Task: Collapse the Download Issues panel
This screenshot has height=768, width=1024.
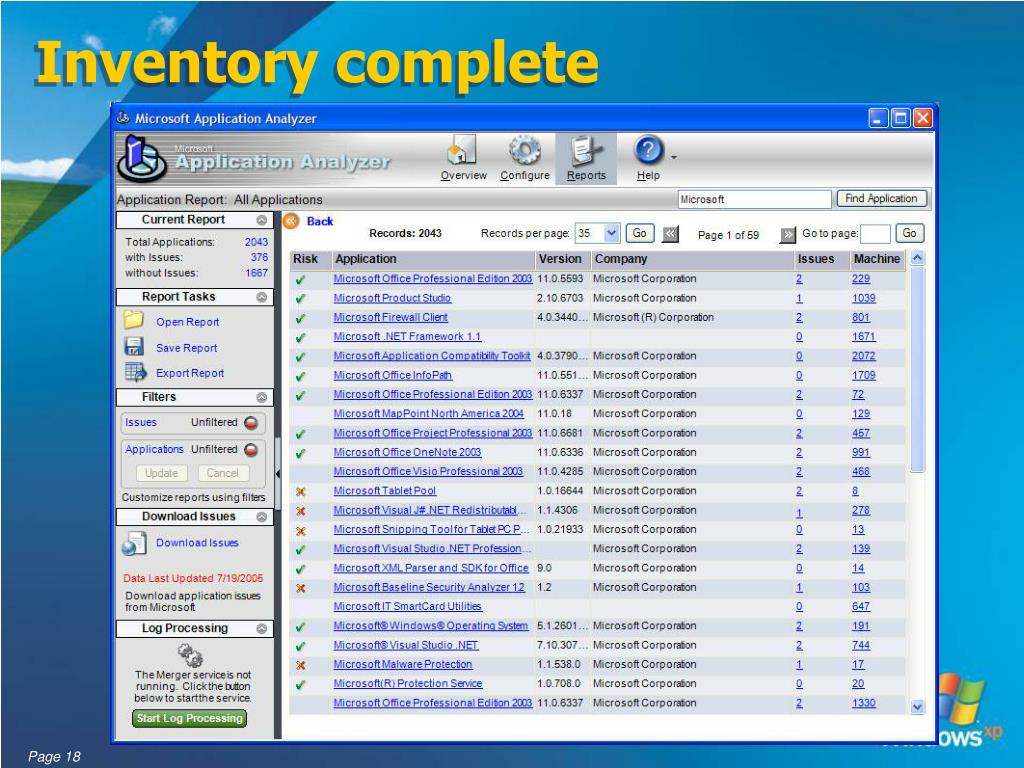Action: click(261, 517)
